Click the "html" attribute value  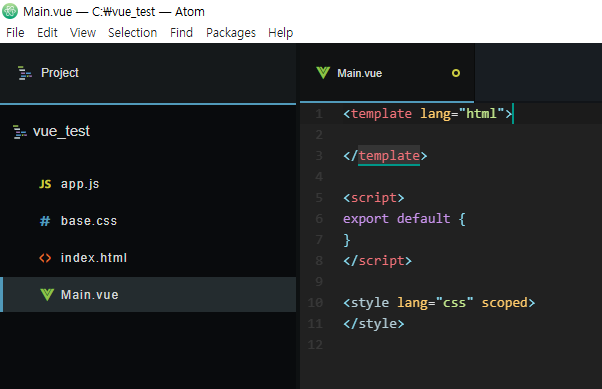[481, 113]
